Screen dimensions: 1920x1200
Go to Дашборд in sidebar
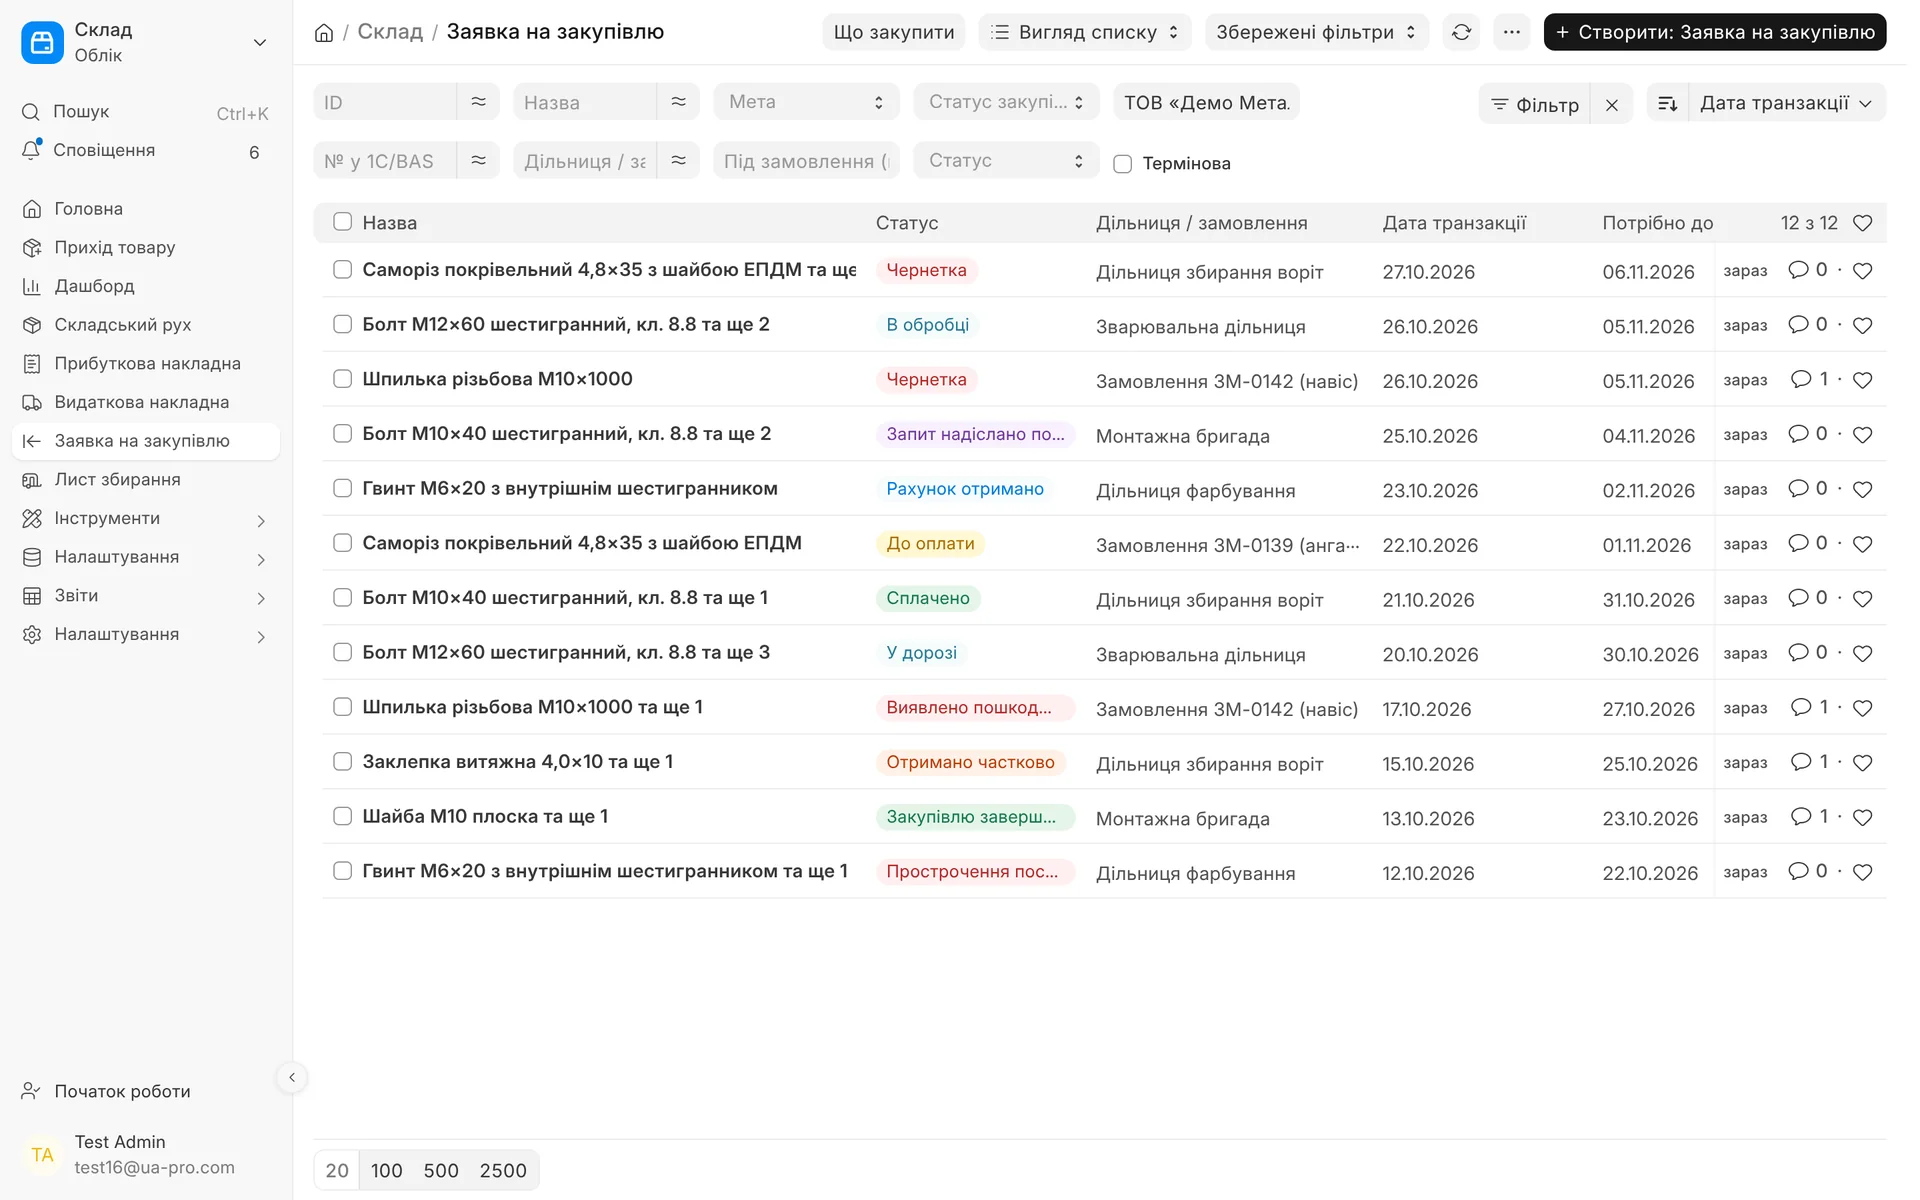pyautogui.click(x=146, y=288)
